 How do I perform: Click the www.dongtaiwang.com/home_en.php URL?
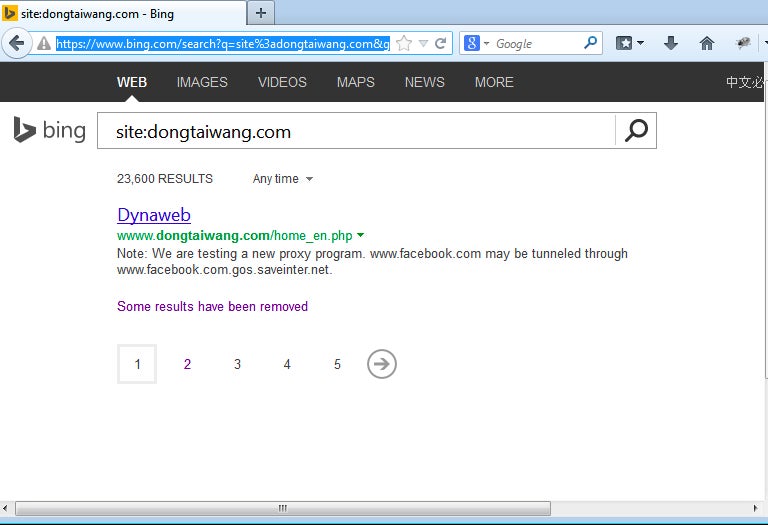(x=235, y=236)
